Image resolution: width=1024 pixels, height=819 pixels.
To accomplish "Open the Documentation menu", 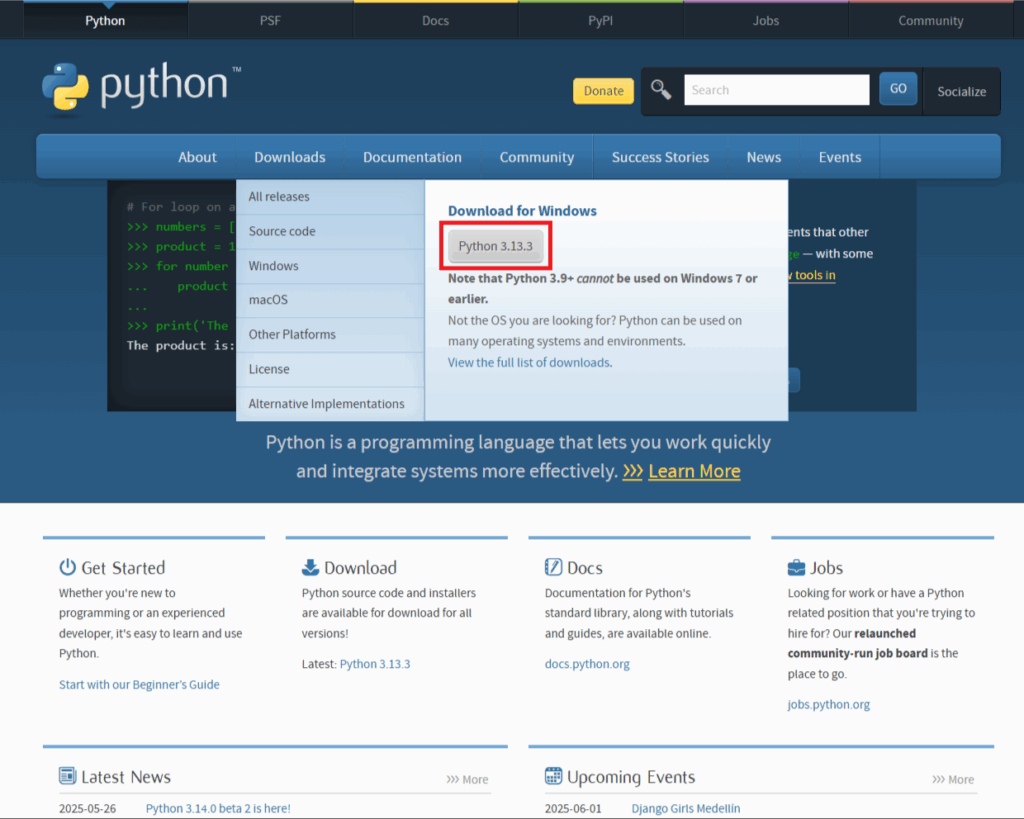I will pos(413,157).
